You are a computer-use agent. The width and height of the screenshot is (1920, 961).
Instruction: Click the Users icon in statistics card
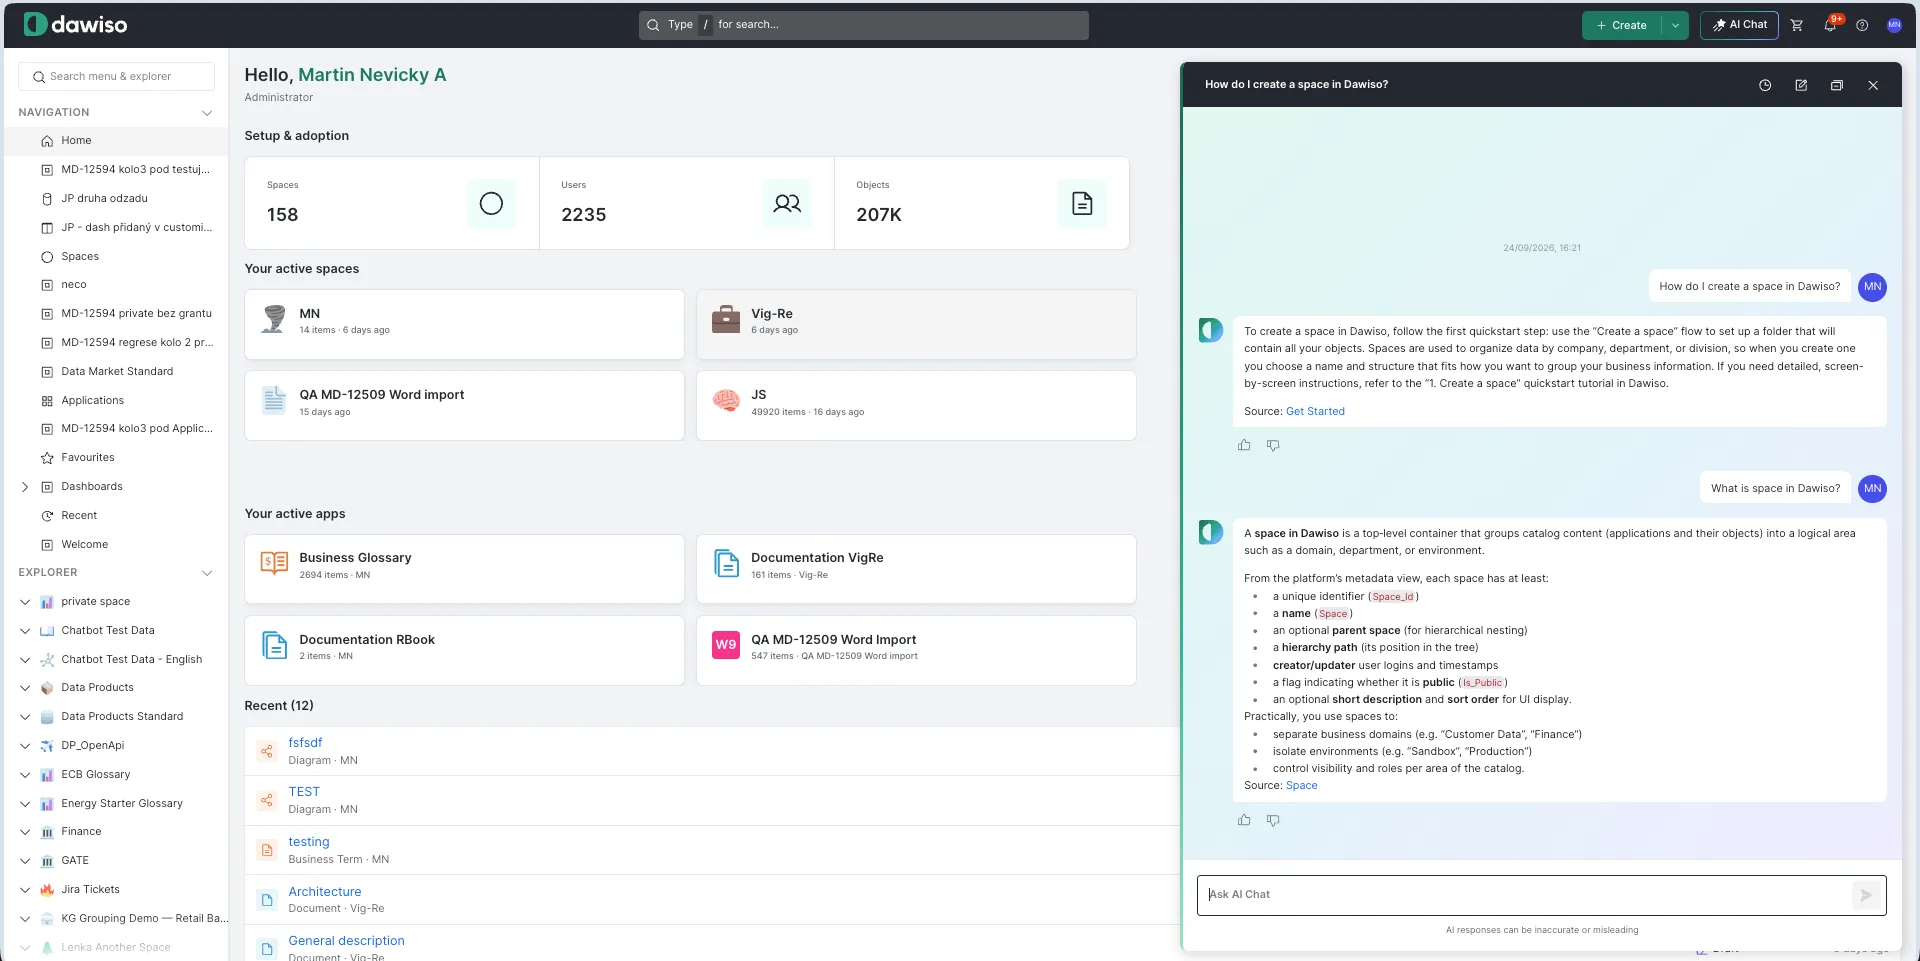[x=787, y=204]
